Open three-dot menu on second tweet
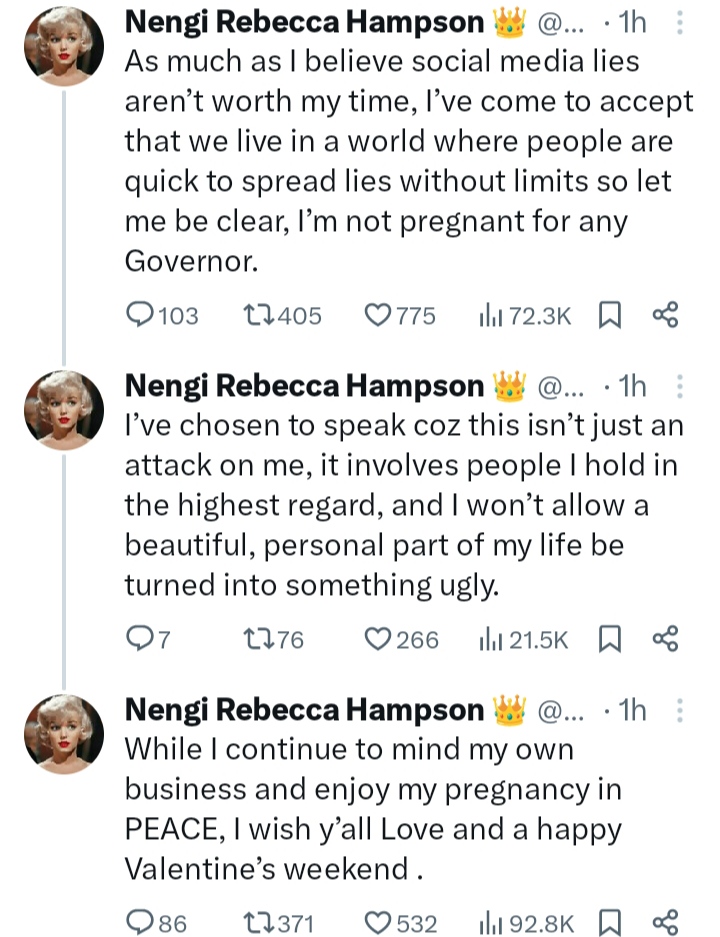 tap(680, 386)
